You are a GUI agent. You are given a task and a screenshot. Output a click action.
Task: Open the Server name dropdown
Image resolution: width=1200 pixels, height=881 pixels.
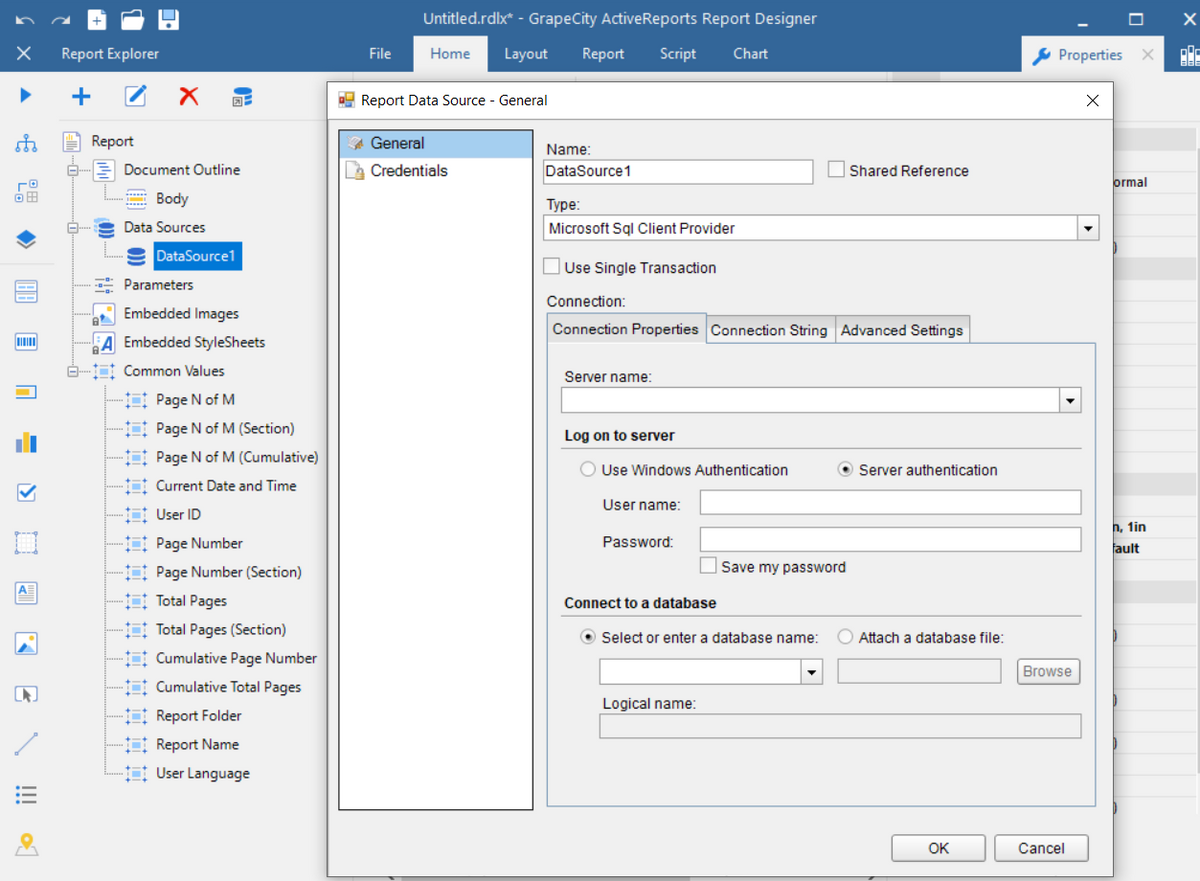pos(1070,399)
